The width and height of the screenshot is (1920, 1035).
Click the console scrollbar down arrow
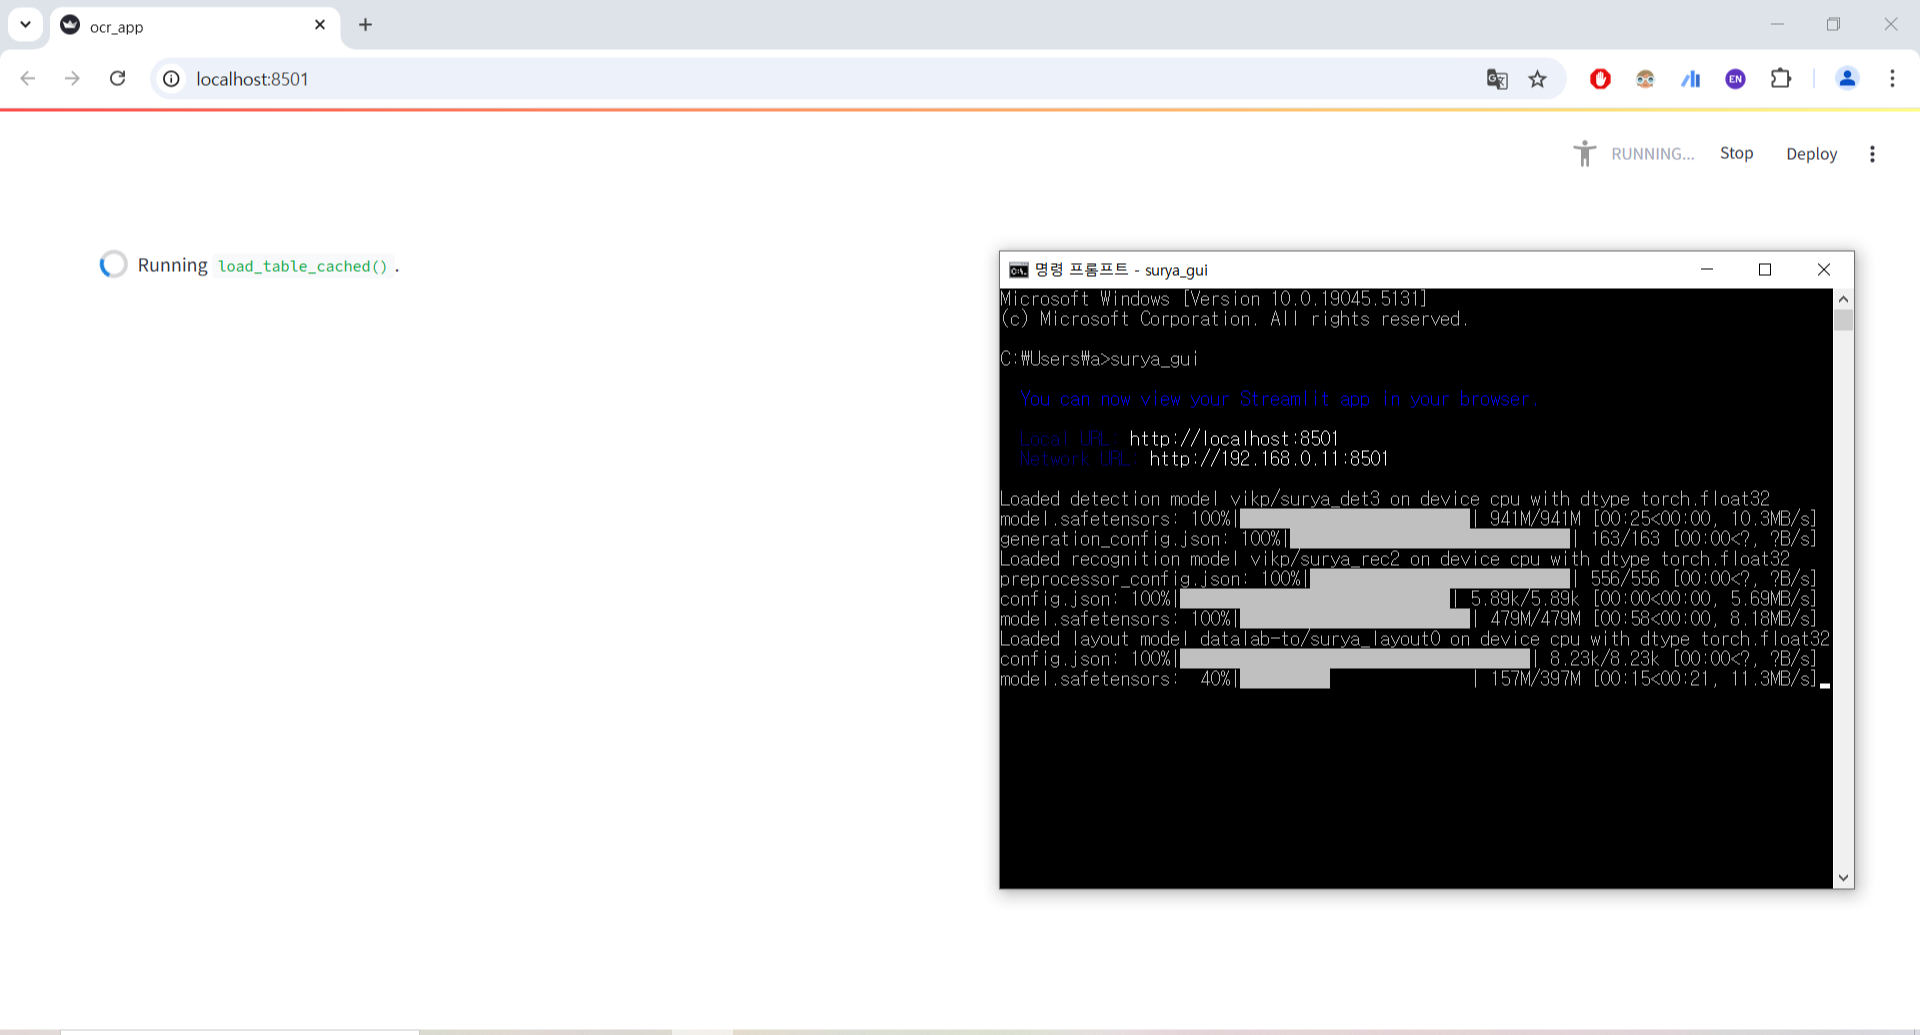[x=1843, y=878]
